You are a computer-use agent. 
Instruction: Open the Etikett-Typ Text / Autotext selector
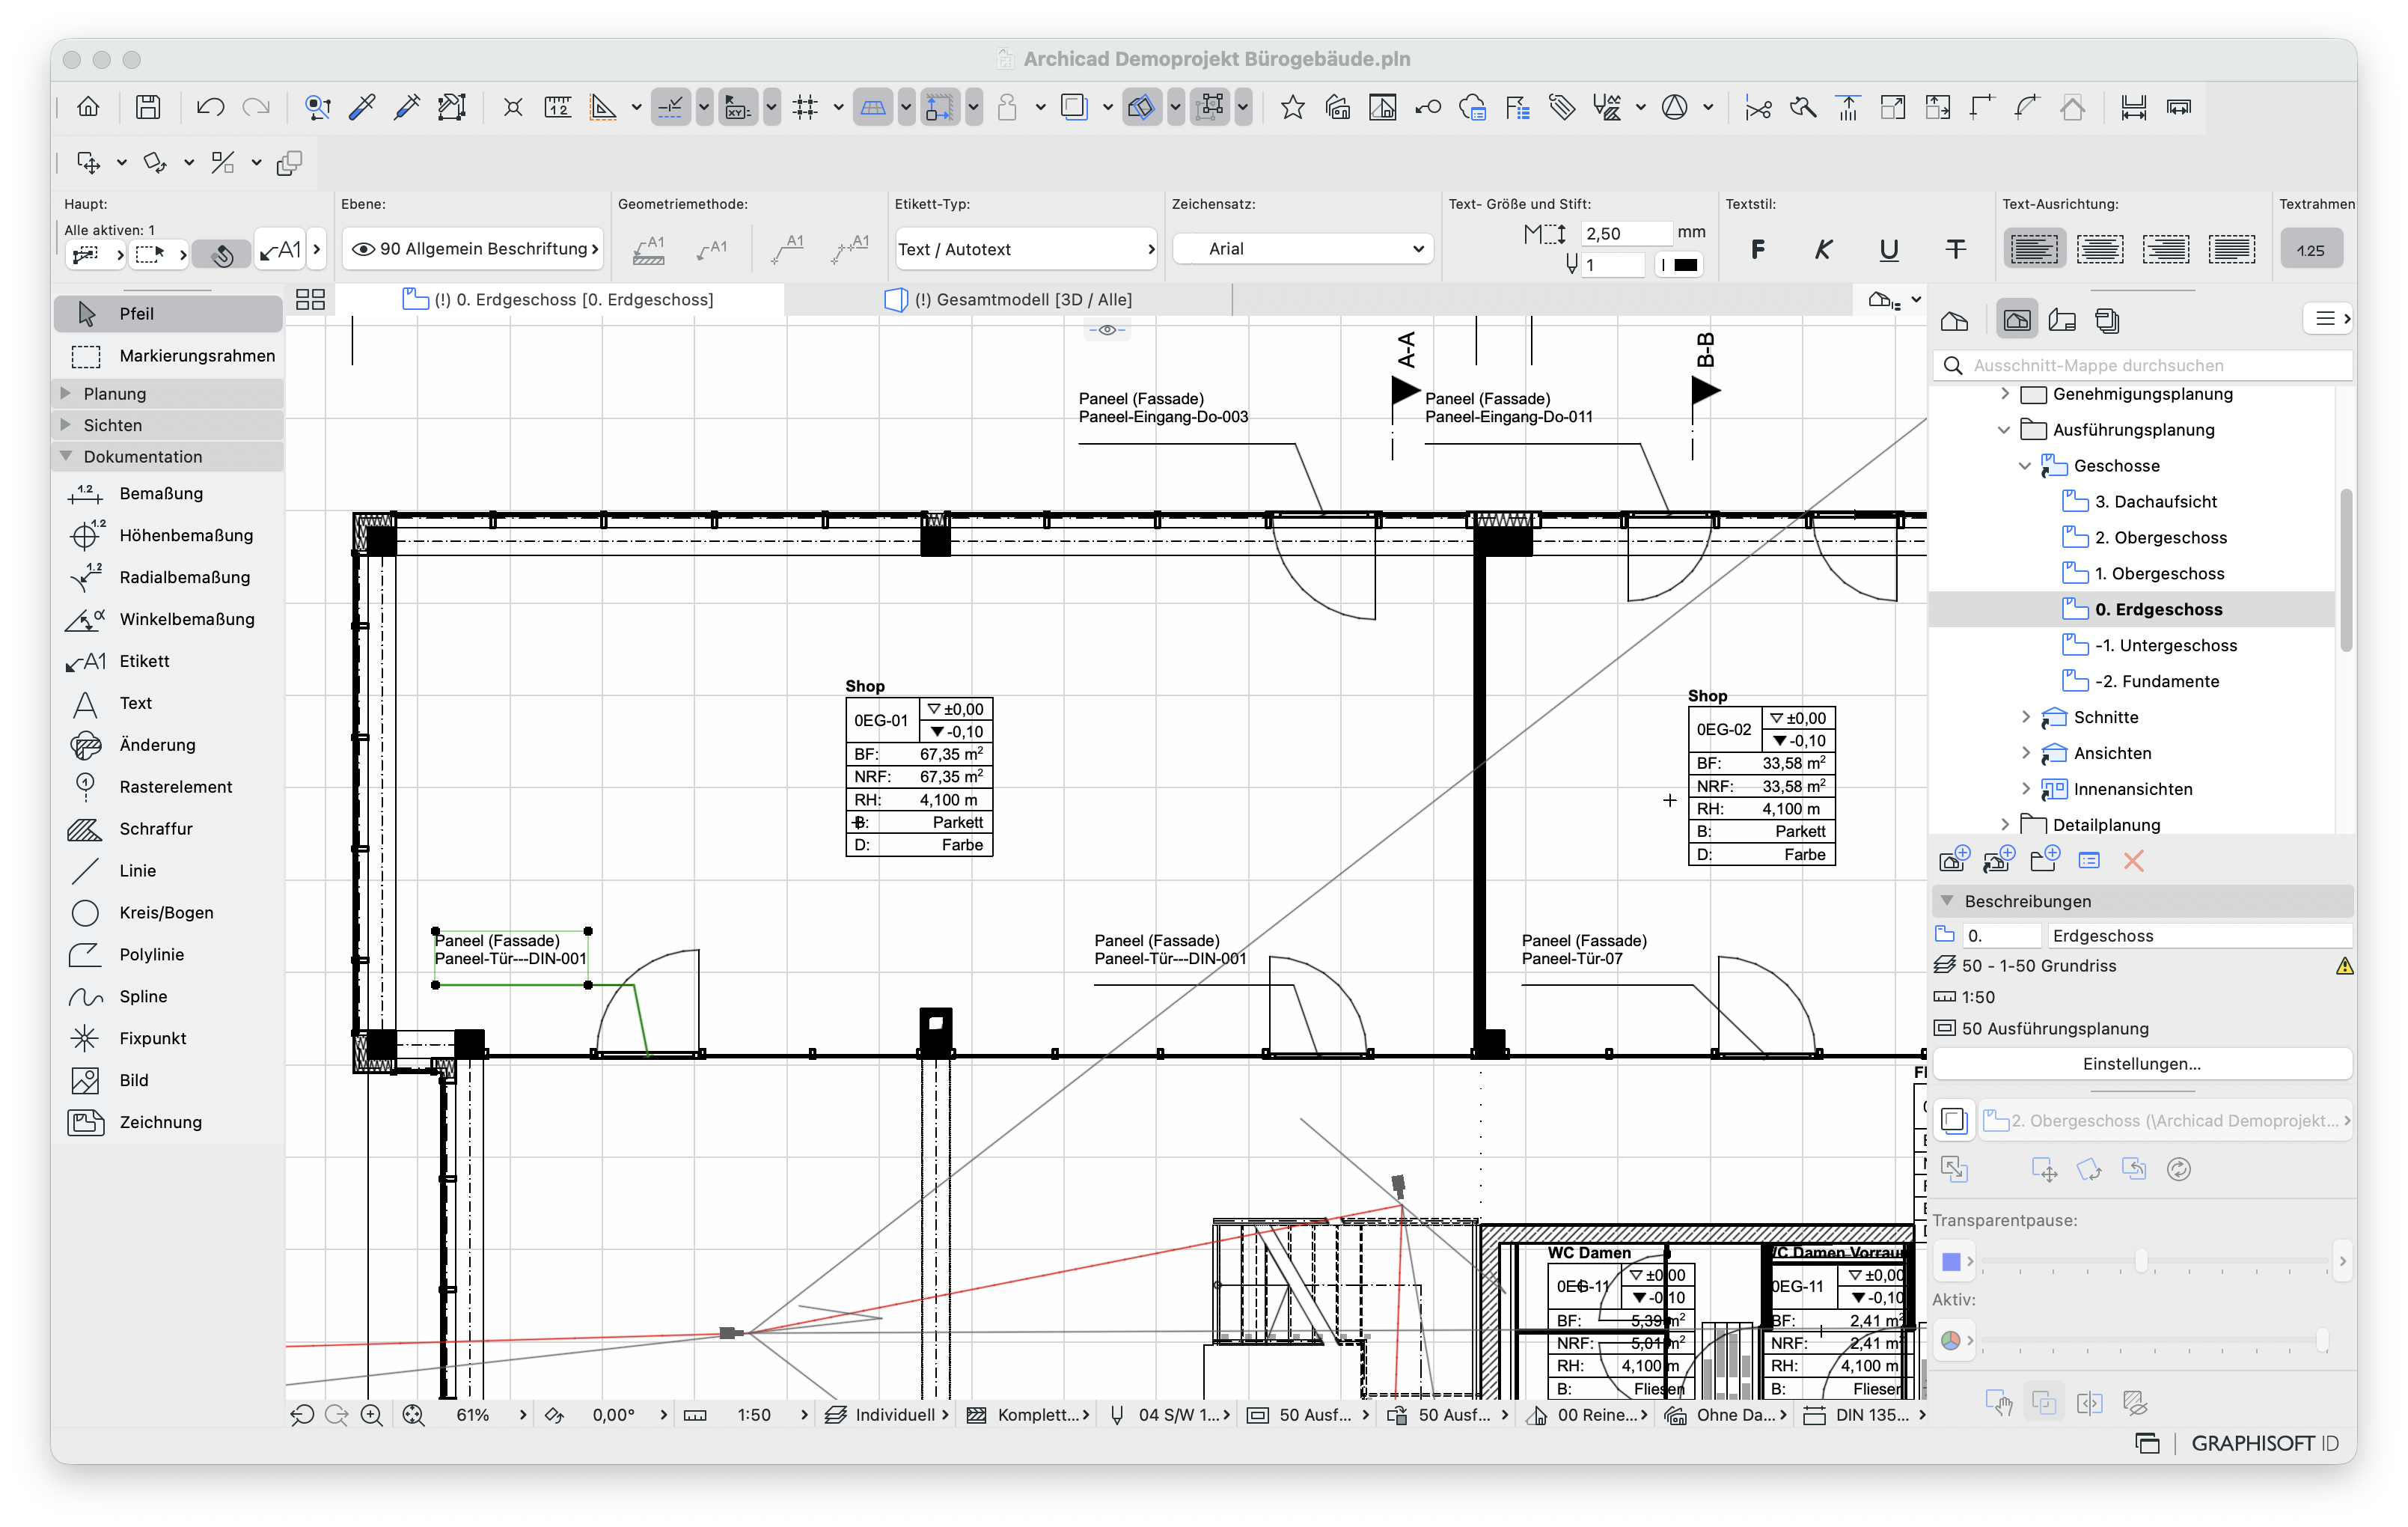point(1026,249)
